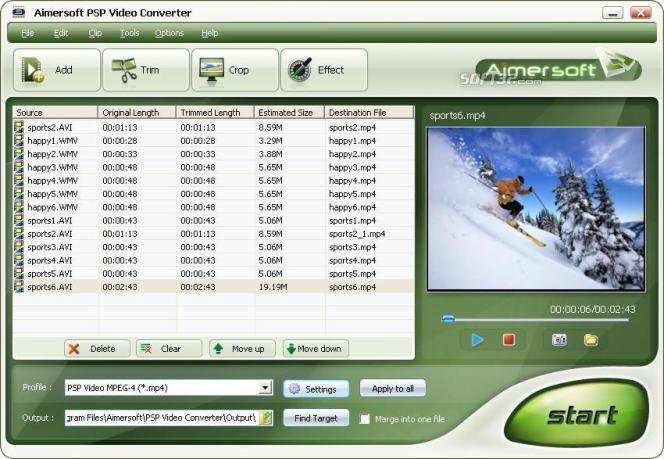Delete the selected file
Viewport: 664px width, 459px height.
(x=97, y=348)
